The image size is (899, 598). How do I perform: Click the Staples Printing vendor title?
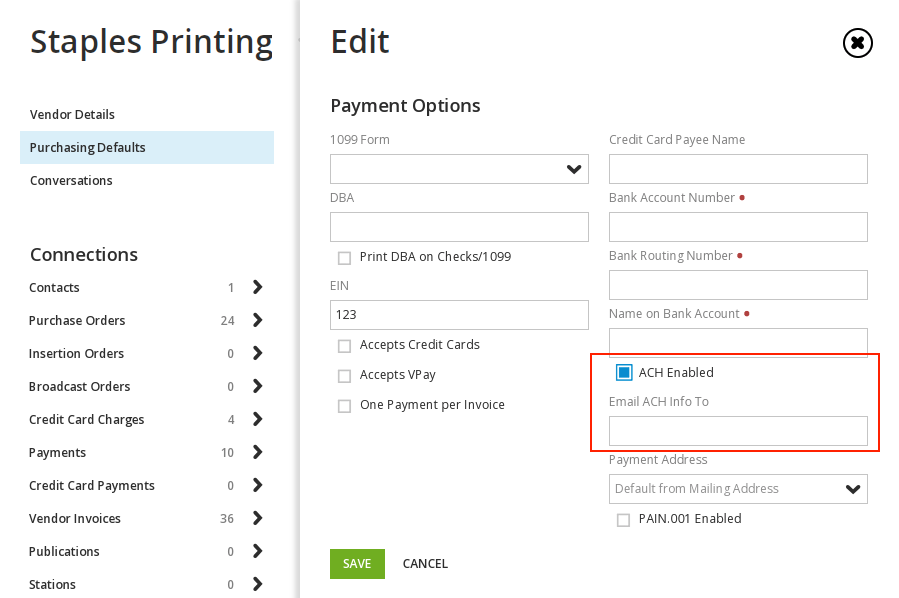coord(151,42)
